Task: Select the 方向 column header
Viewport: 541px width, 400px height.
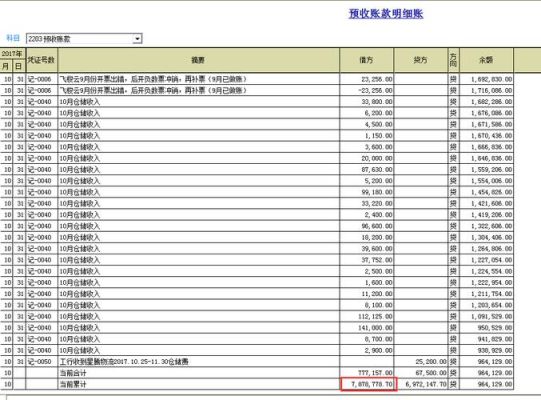Action: 453,60
